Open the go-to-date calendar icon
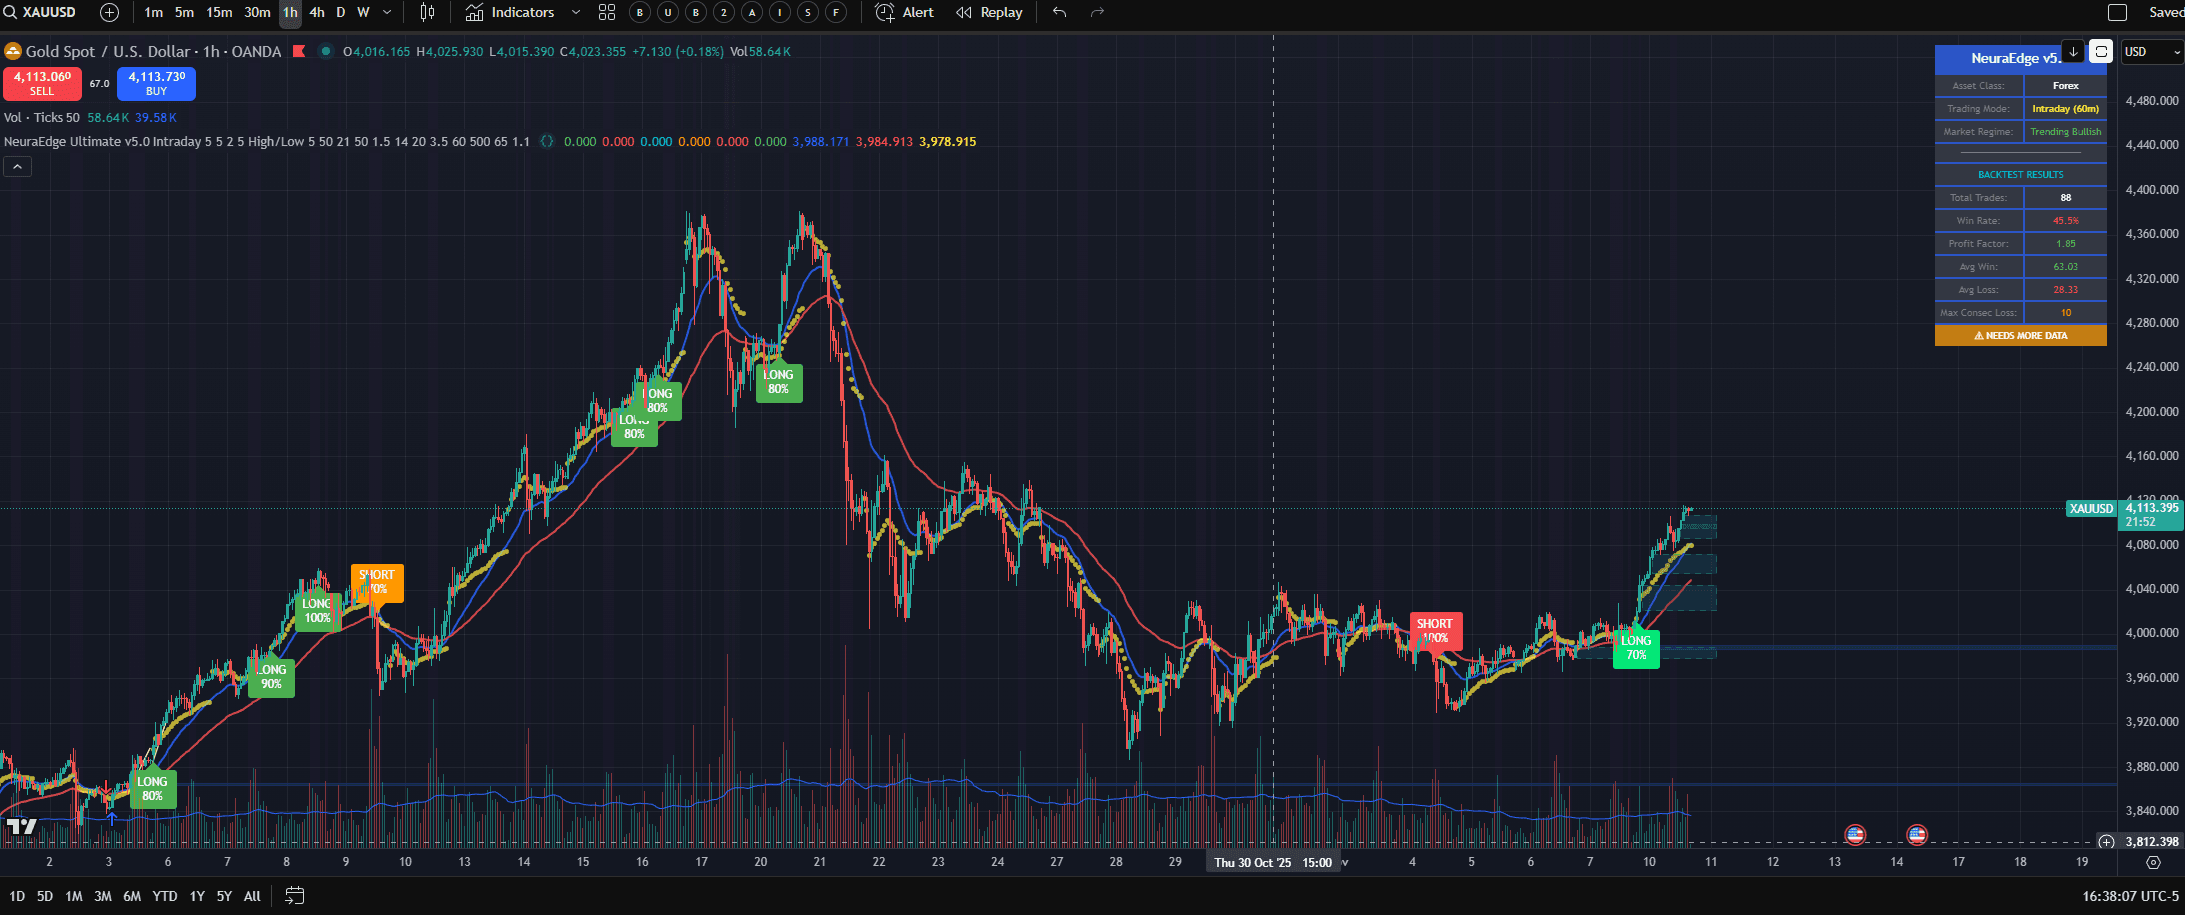The height and width of the screenshot is (915, 2185). (294, 896)
